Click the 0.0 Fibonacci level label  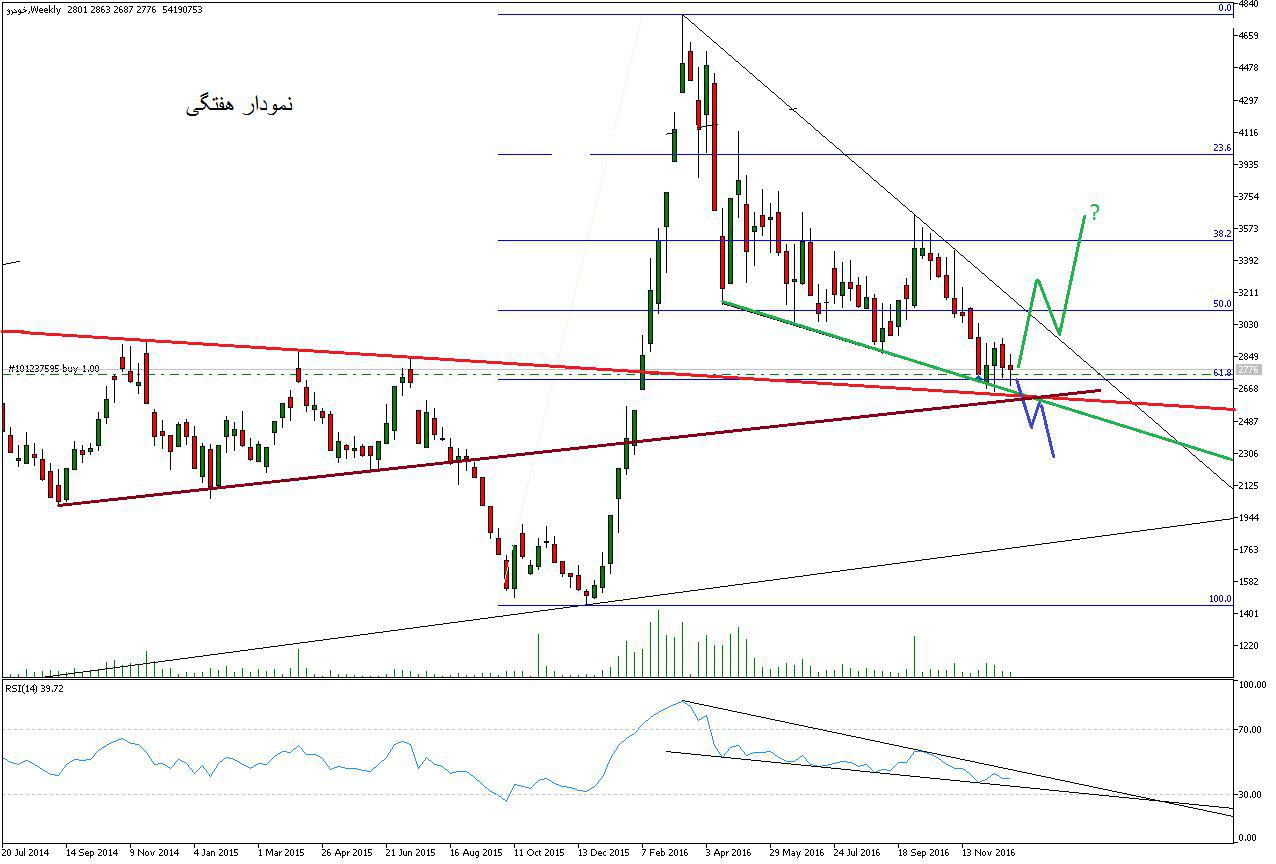click(1224, 8)
